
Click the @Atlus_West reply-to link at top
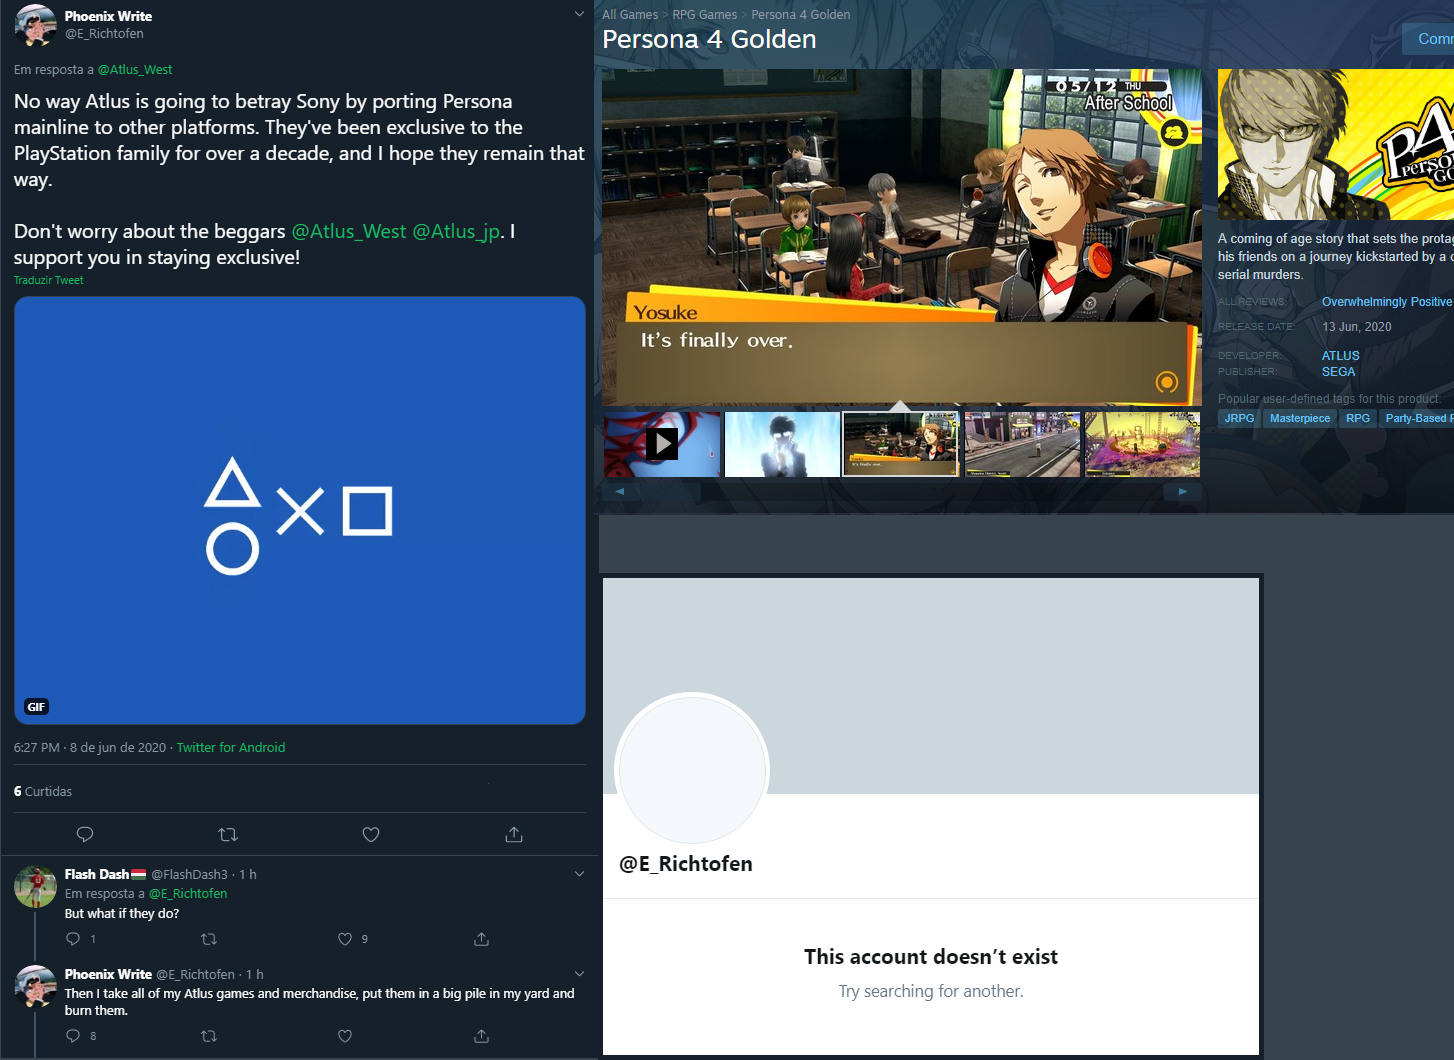point(135,70)
